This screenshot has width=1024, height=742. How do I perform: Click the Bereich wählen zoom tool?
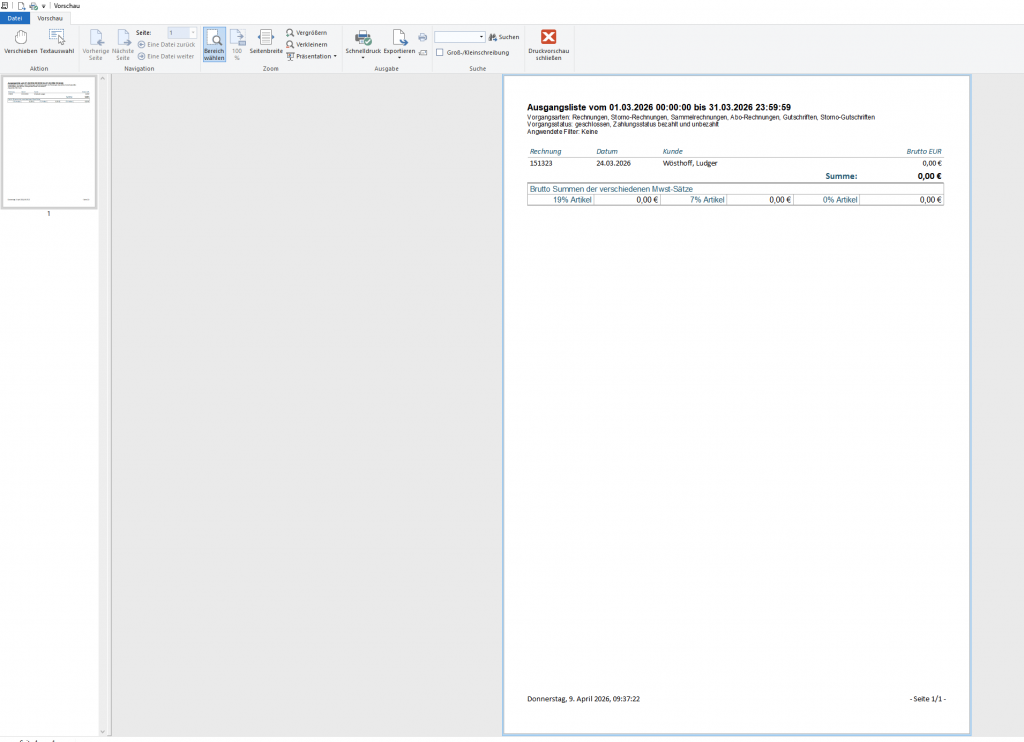coord(214,44)
